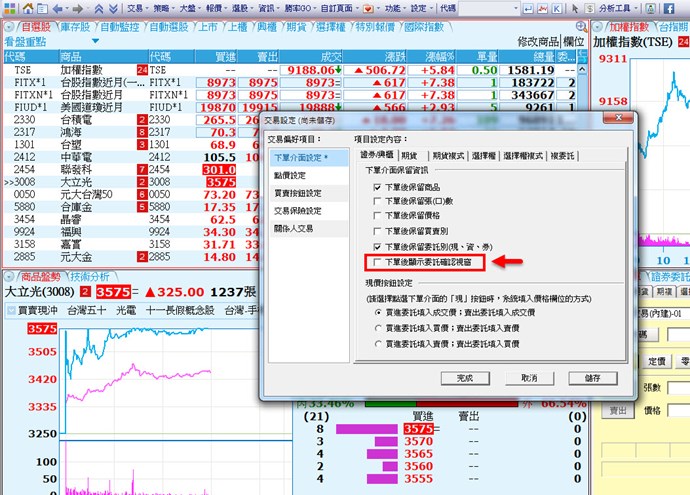Image resolution: width=690 pixels, height=495 pixels.
Task: Click the red badge next to 鴻海
Action: tap(142, 132)
